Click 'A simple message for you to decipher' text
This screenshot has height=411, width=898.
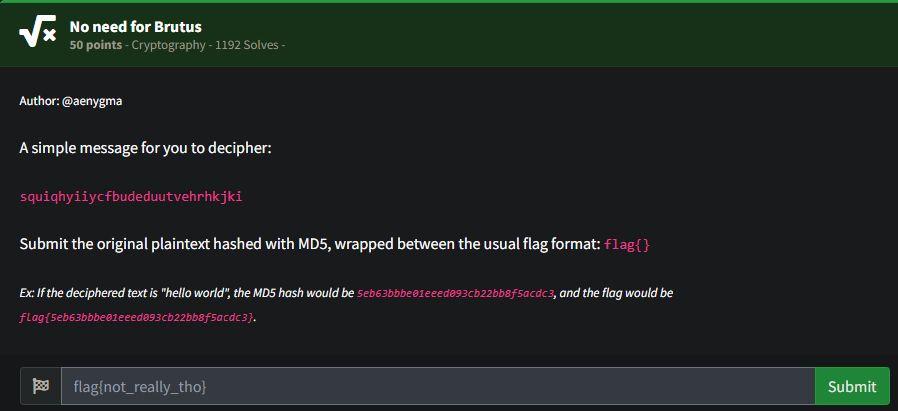tap(145, 149)
